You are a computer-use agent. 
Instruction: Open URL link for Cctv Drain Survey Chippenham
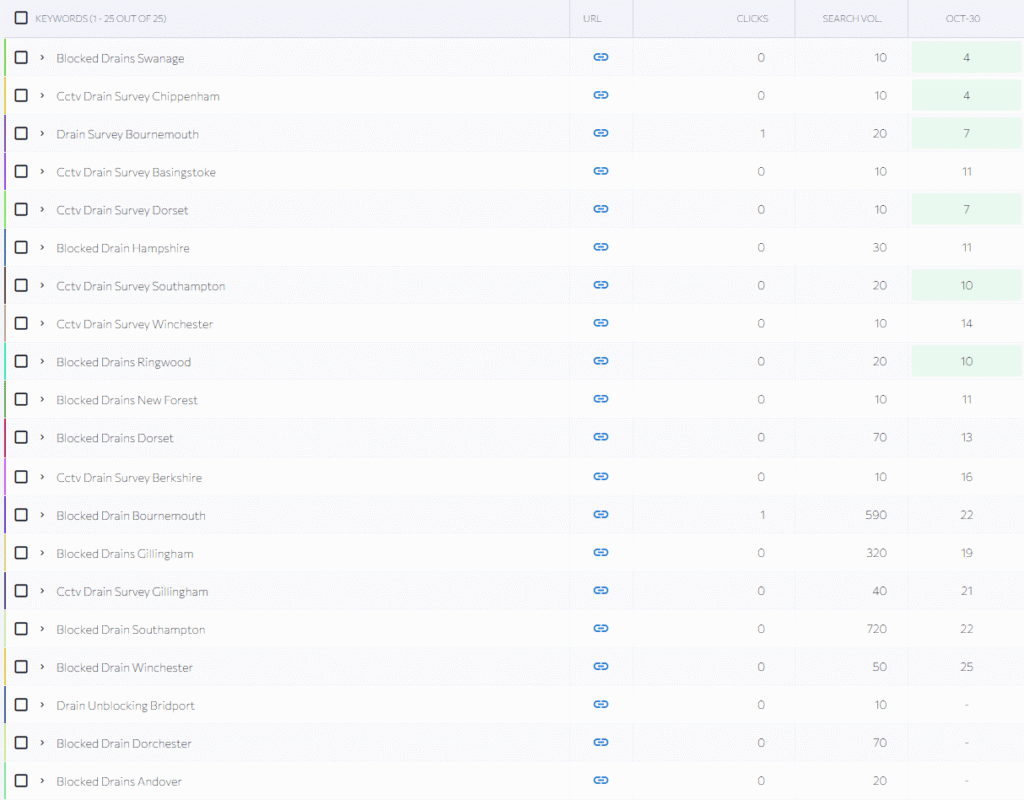[x=601, y=95]
